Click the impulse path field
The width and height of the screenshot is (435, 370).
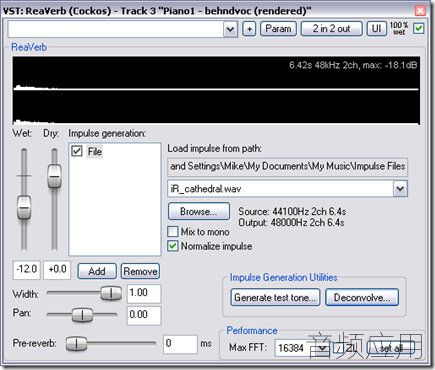pos(287,166)
